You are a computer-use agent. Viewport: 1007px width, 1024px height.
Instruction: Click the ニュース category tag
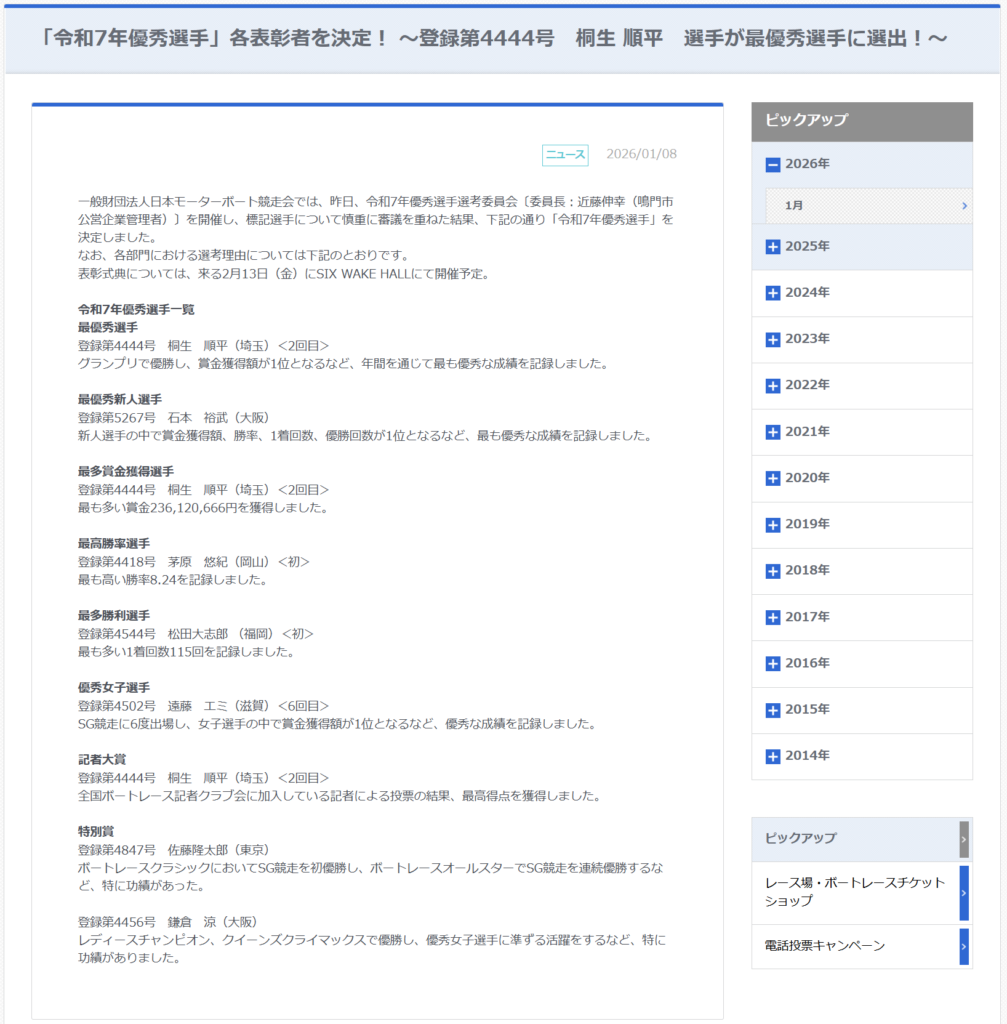pyautogui.click(x=565, y=155)
